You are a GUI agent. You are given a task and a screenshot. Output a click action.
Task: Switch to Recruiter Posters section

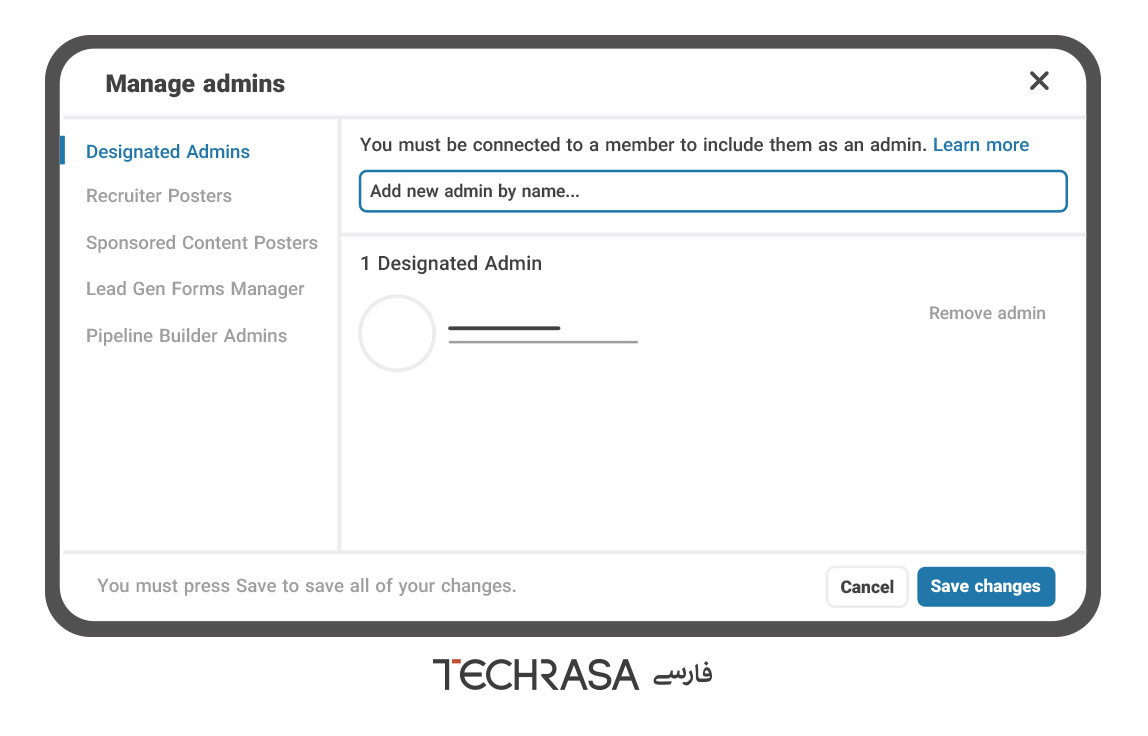159,196
